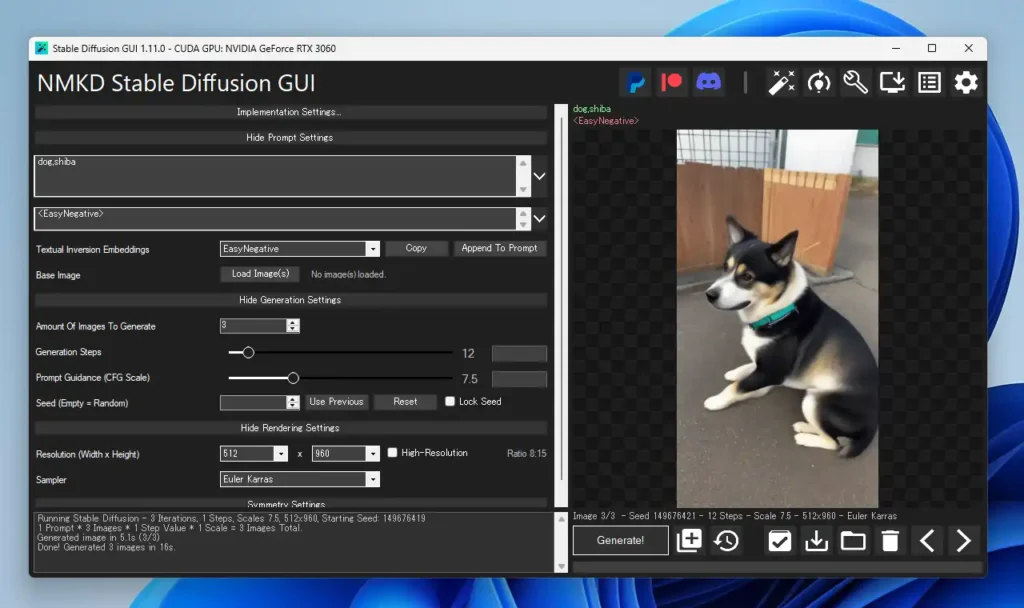1024x608 pixels.
Task: Open the wrench developer tools icon
Action: [855, 82]
